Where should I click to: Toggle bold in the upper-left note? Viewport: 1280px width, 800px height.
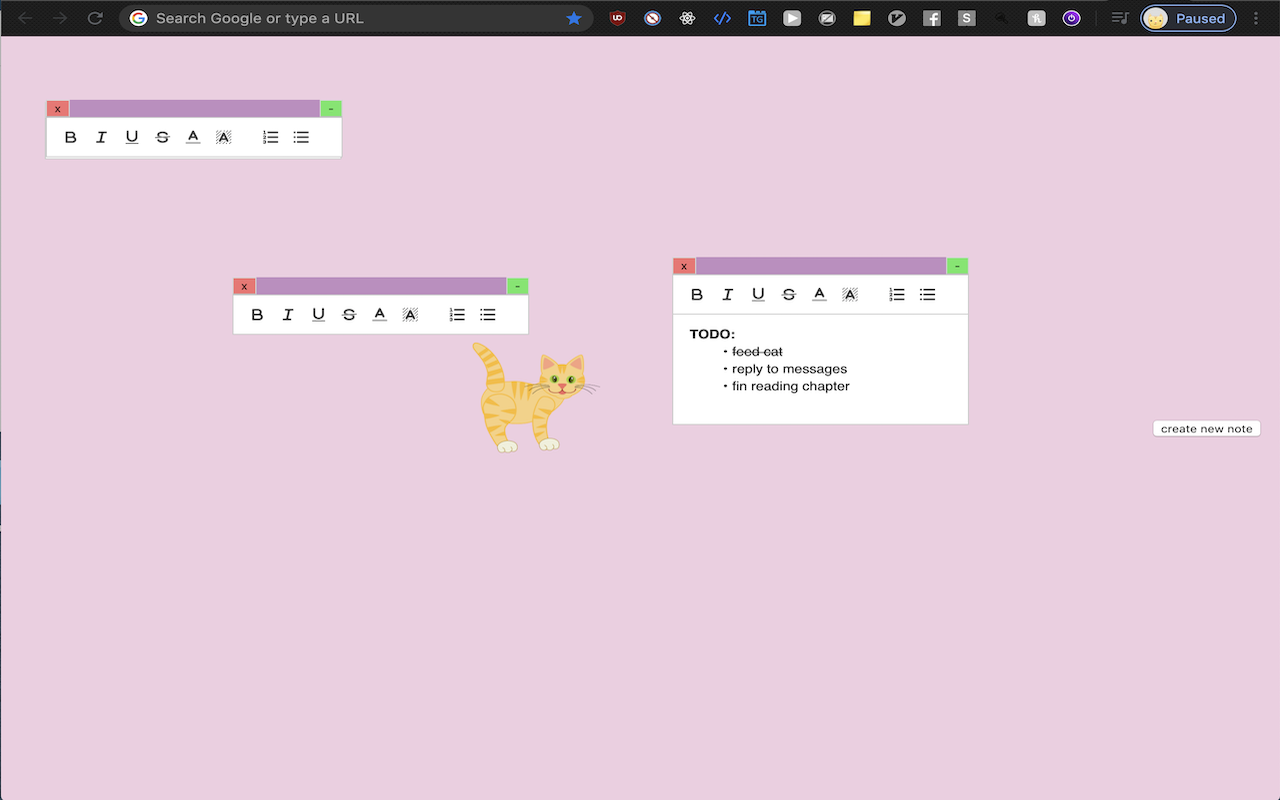(x=70, y=137)
